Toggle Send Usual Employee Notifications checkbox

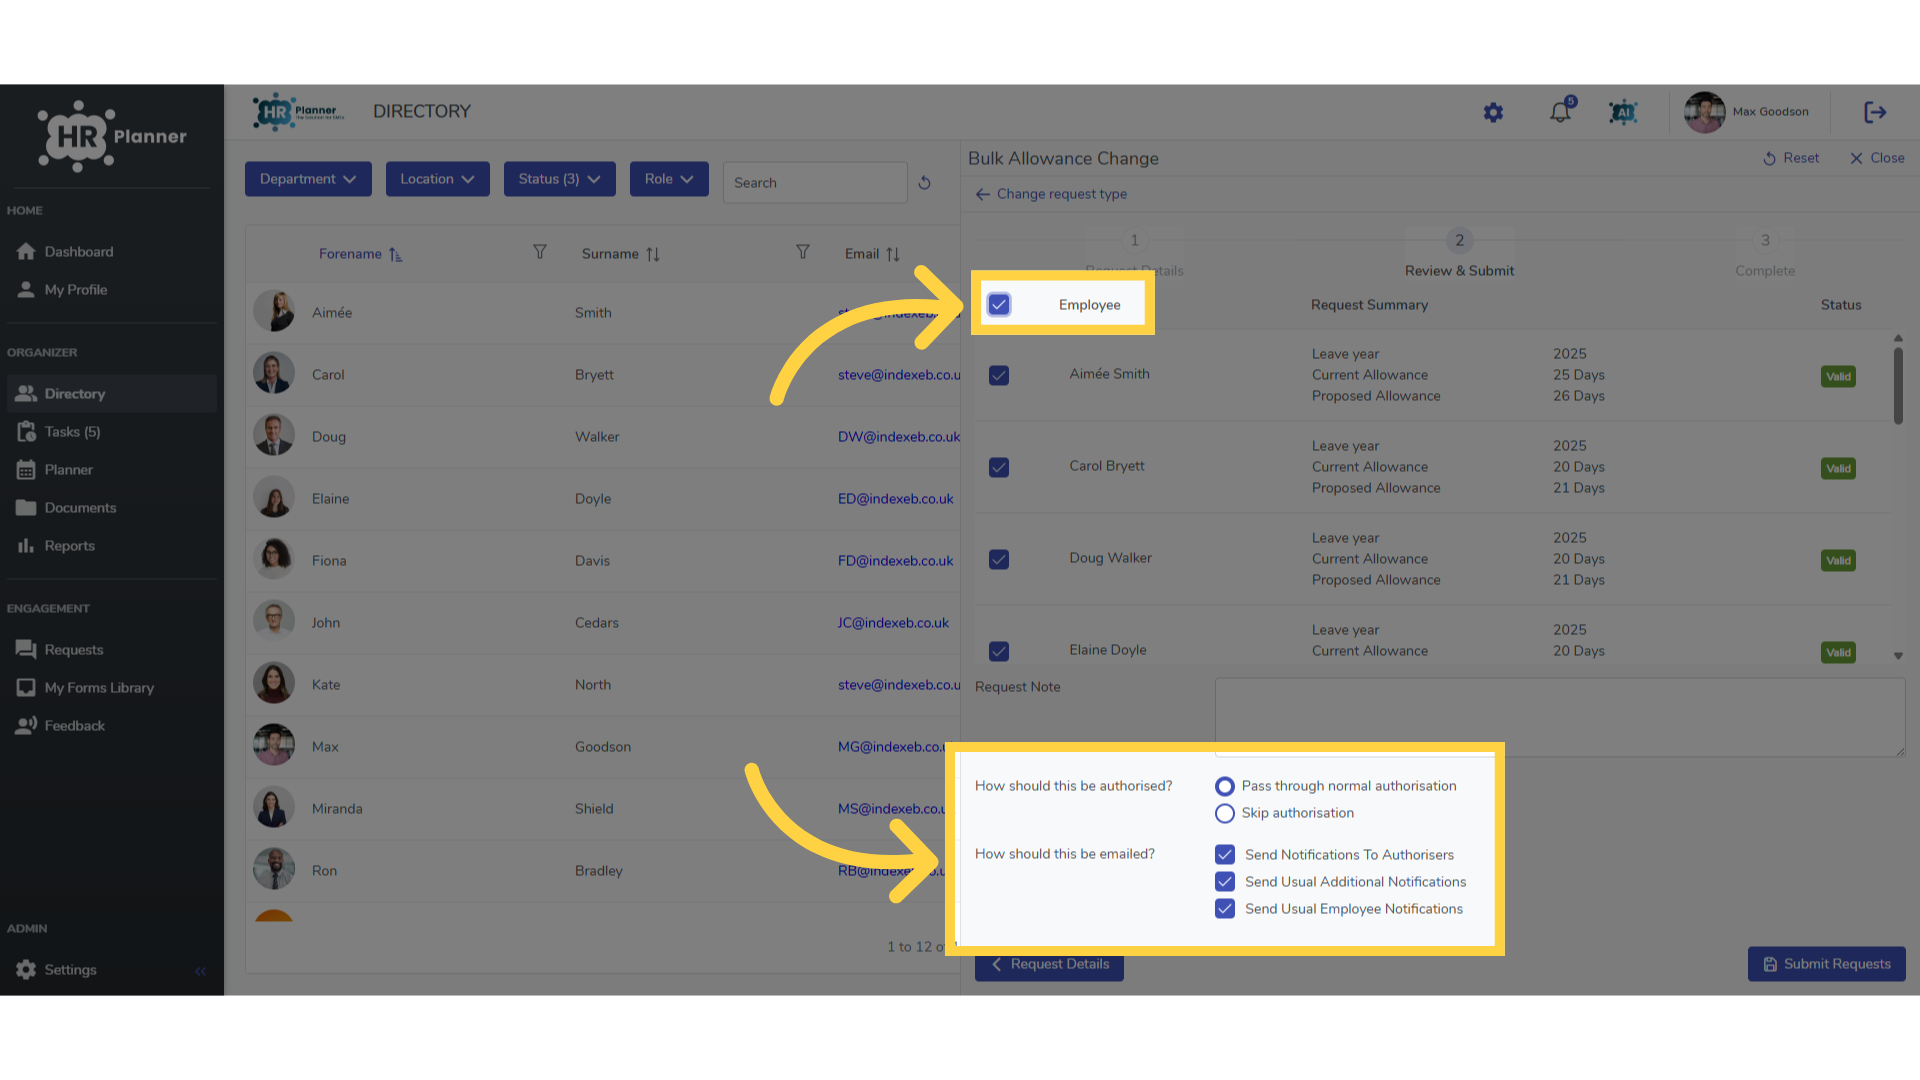click(1225, 908)
